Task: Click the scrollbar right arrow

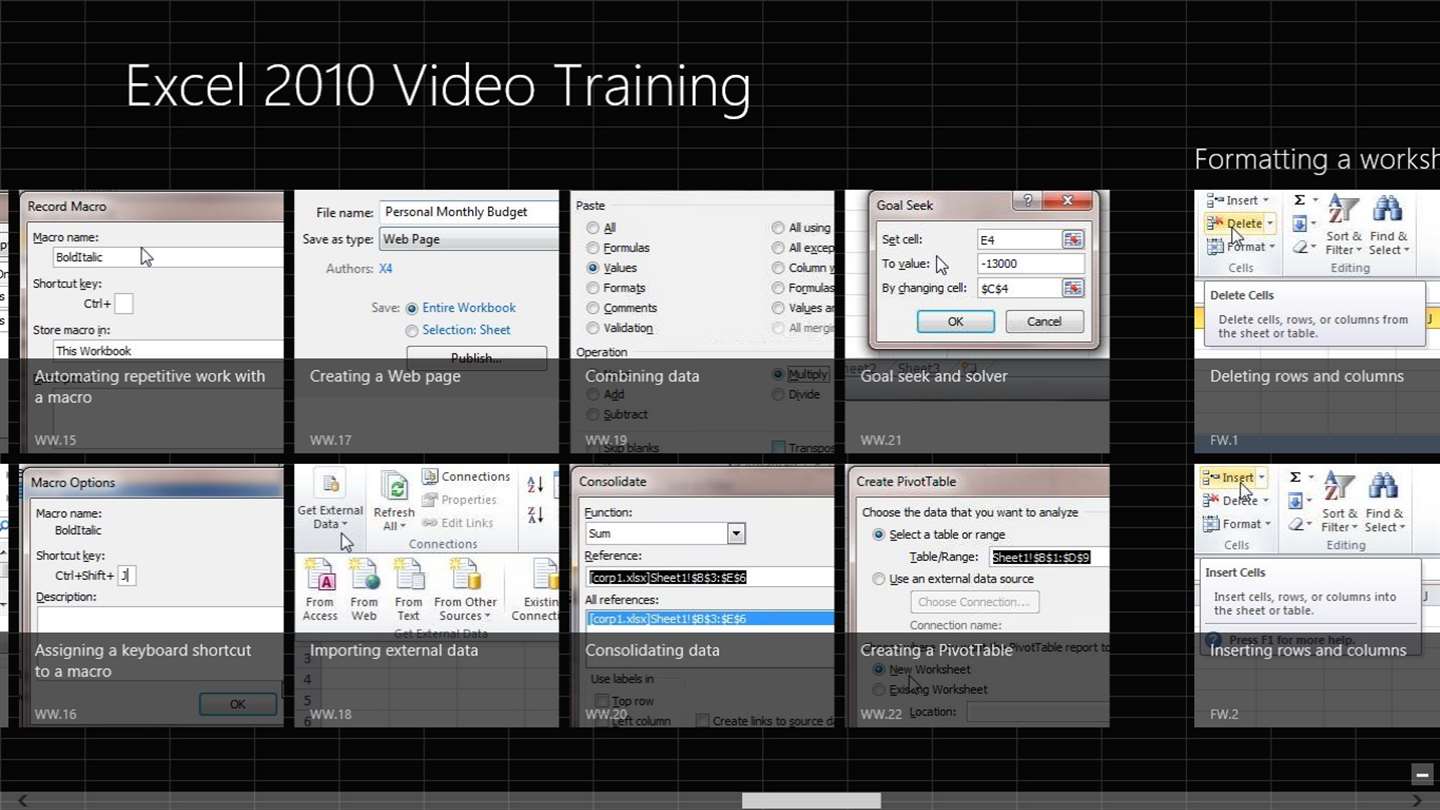Action: pyautogui.click(x=1417, y=801)
